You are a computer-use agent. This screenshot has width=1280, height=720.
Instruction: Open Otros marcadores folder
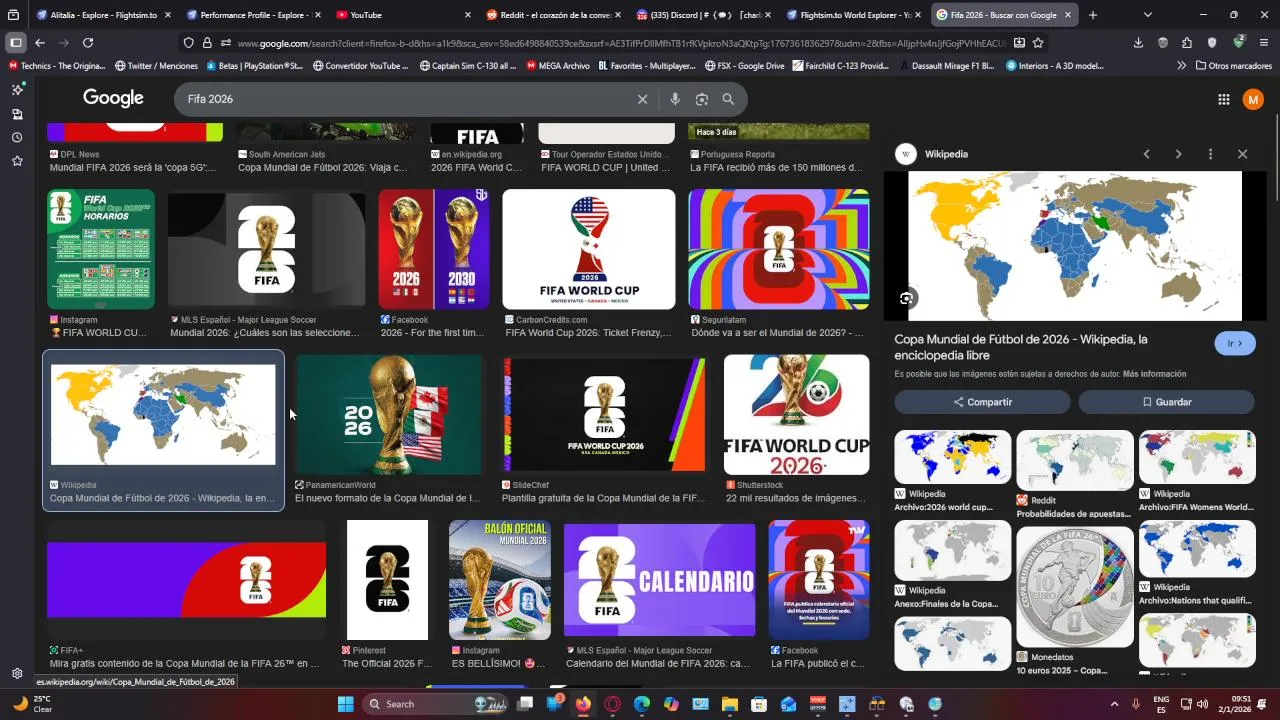coord(1234,66)
